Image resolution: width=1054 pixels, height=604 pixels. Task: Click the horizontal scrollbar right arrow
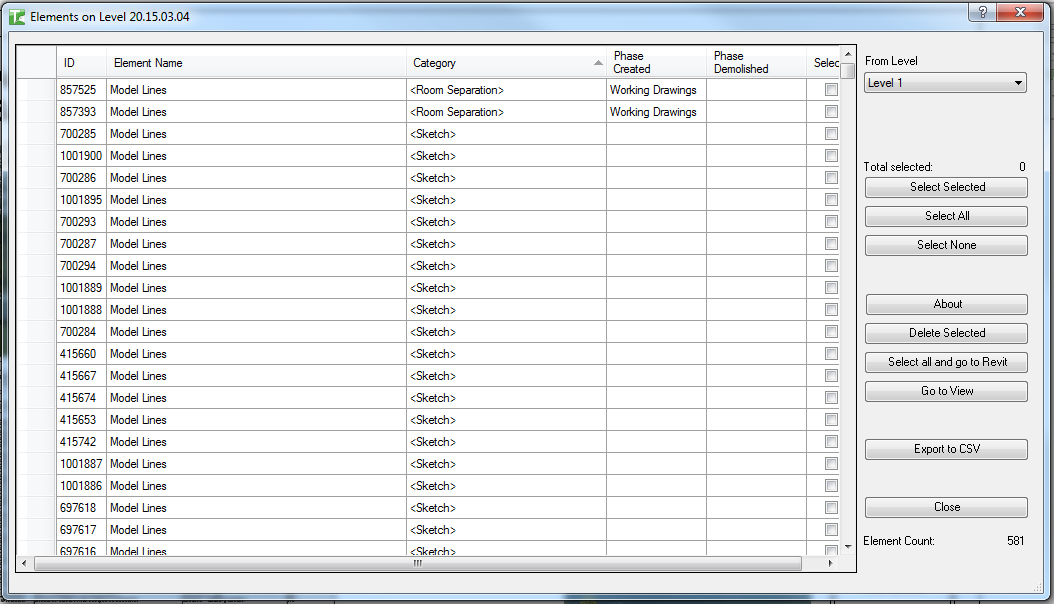[831, 564]
